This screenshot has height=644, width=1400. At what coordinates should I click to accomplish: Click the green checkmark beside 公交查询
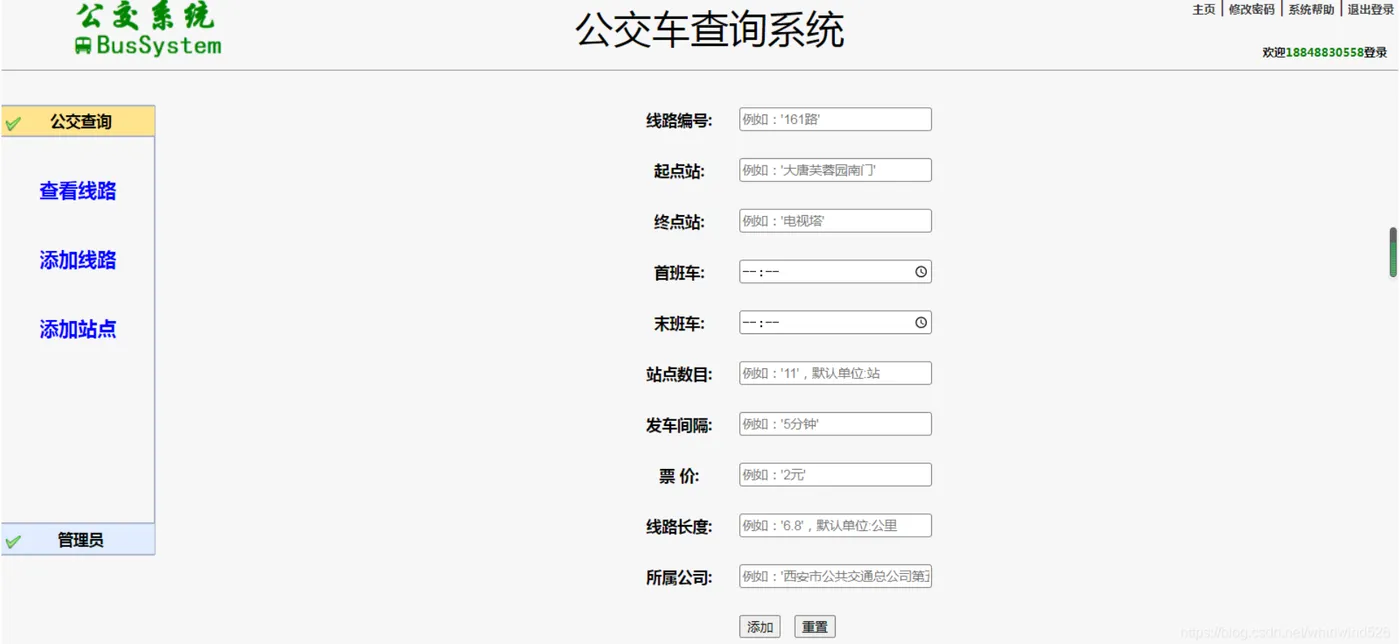pos(13,124)
